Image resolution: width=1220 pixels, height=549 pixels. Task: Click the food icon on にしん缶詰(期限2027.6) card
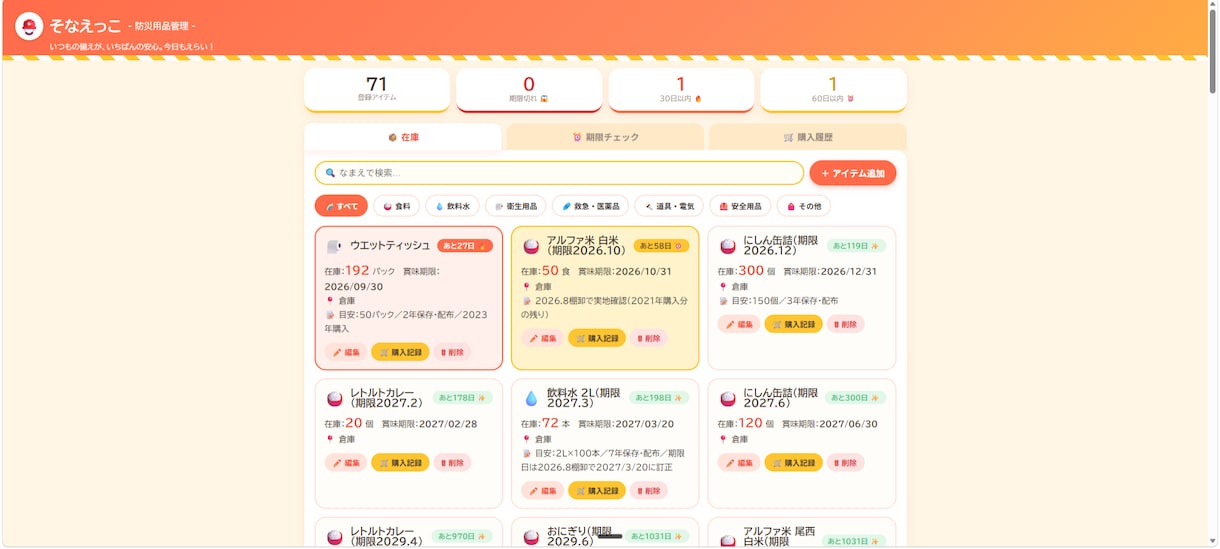728,398
